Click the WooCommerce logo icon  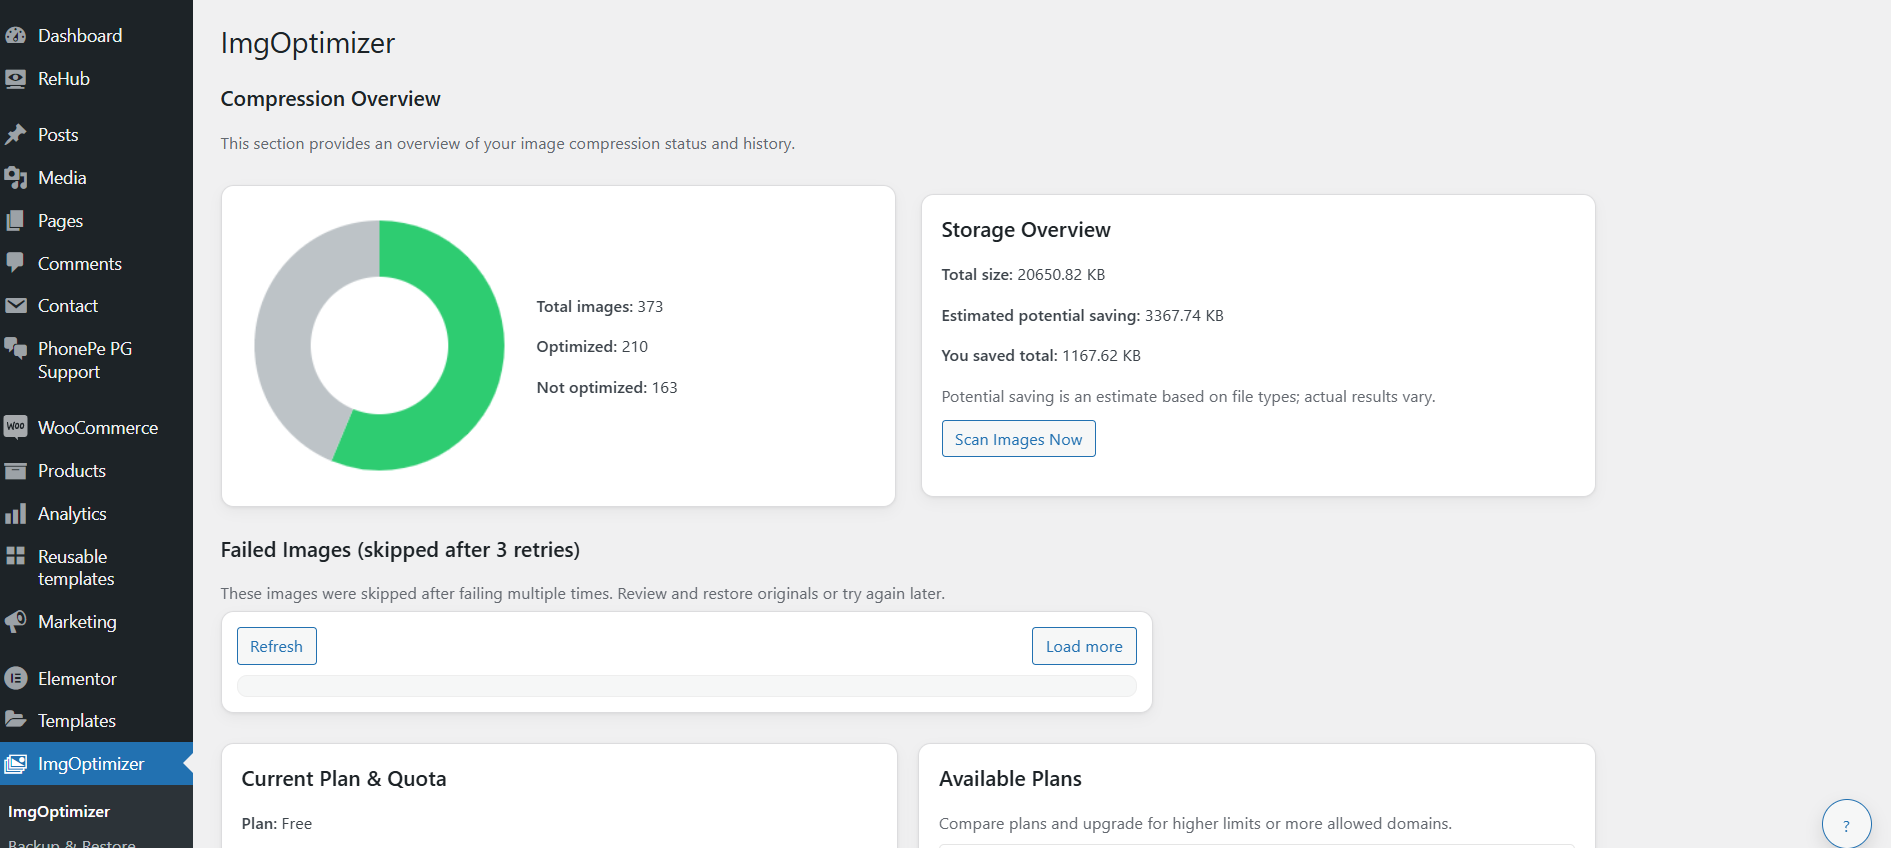(15, 427)
